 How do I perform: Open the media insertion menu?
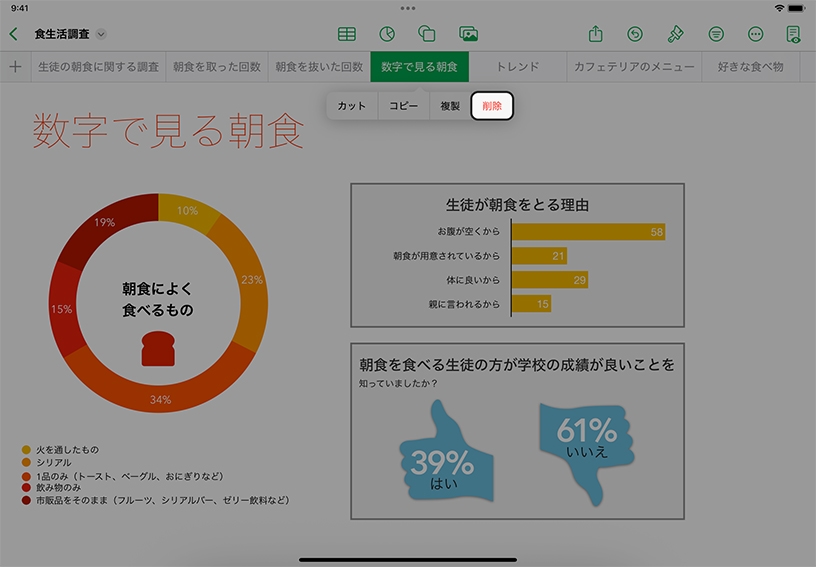(x=468, y=34)
